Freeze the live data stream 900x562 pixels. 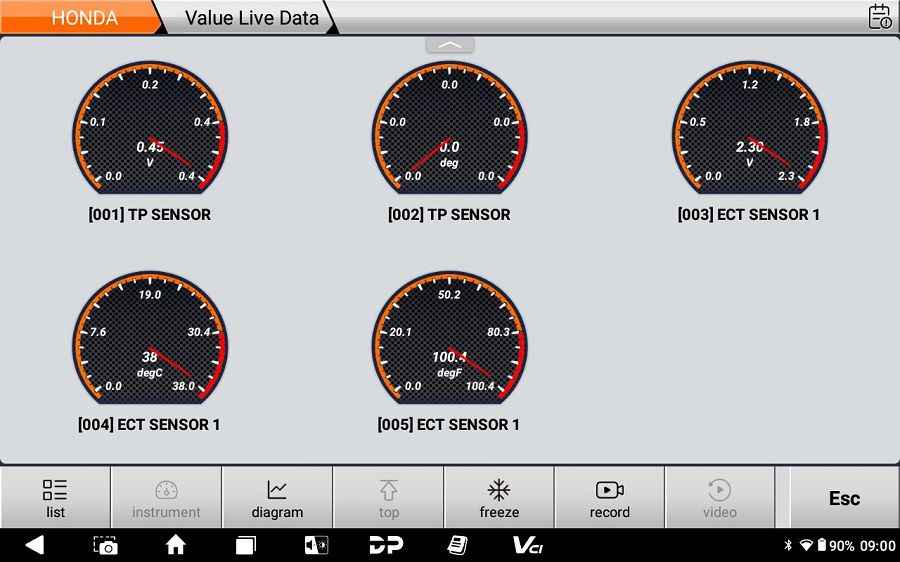(x=499, y=498)
